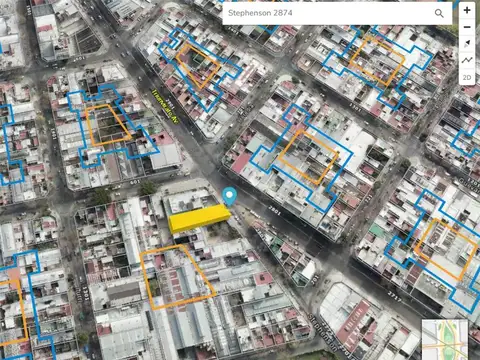Click the orange parcel north of Tronador Av
Image resolution: width=480 pixels, height=360 pixels.
click(x=198, y=66)
